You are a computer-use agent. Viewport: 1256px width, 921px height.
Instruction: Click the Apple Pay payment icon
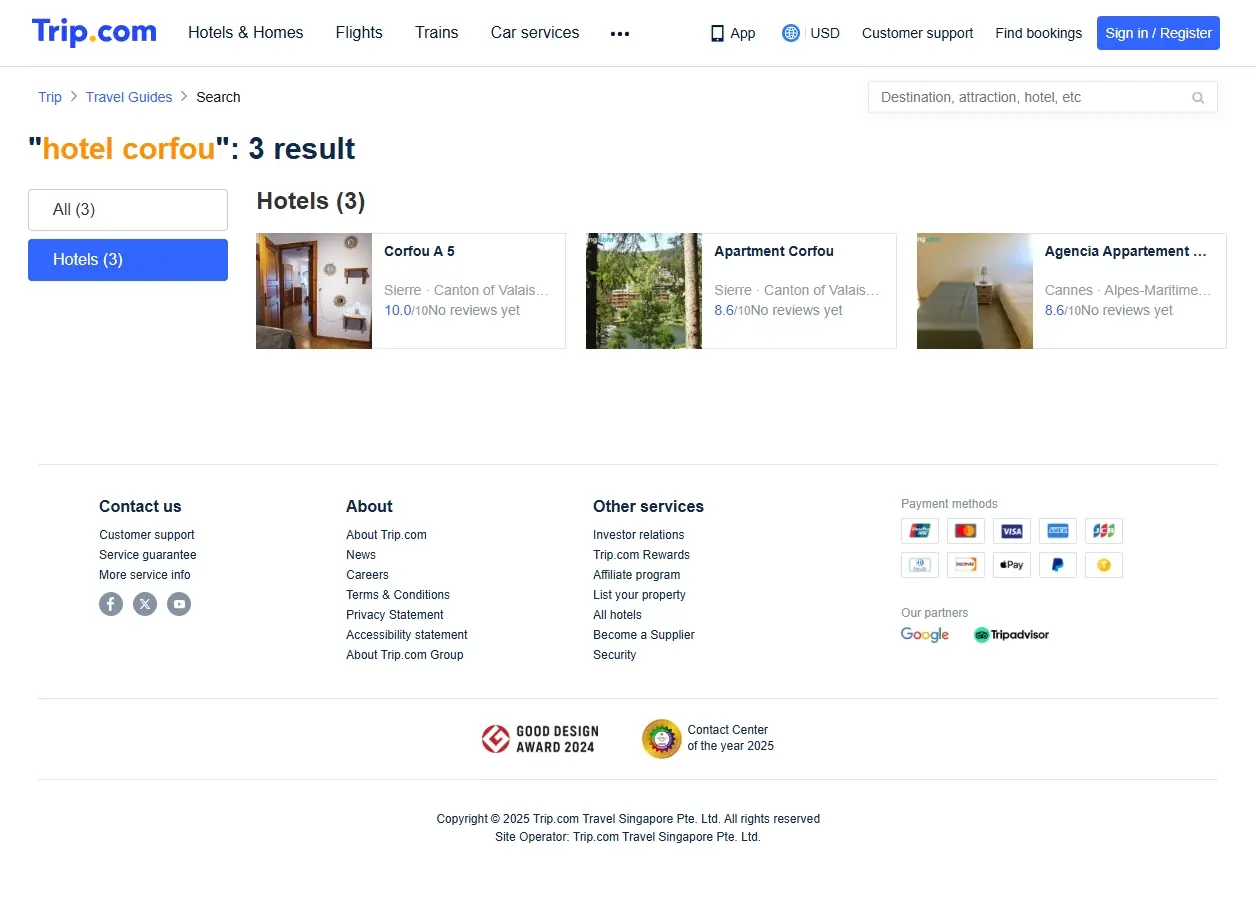(1012, 565)
